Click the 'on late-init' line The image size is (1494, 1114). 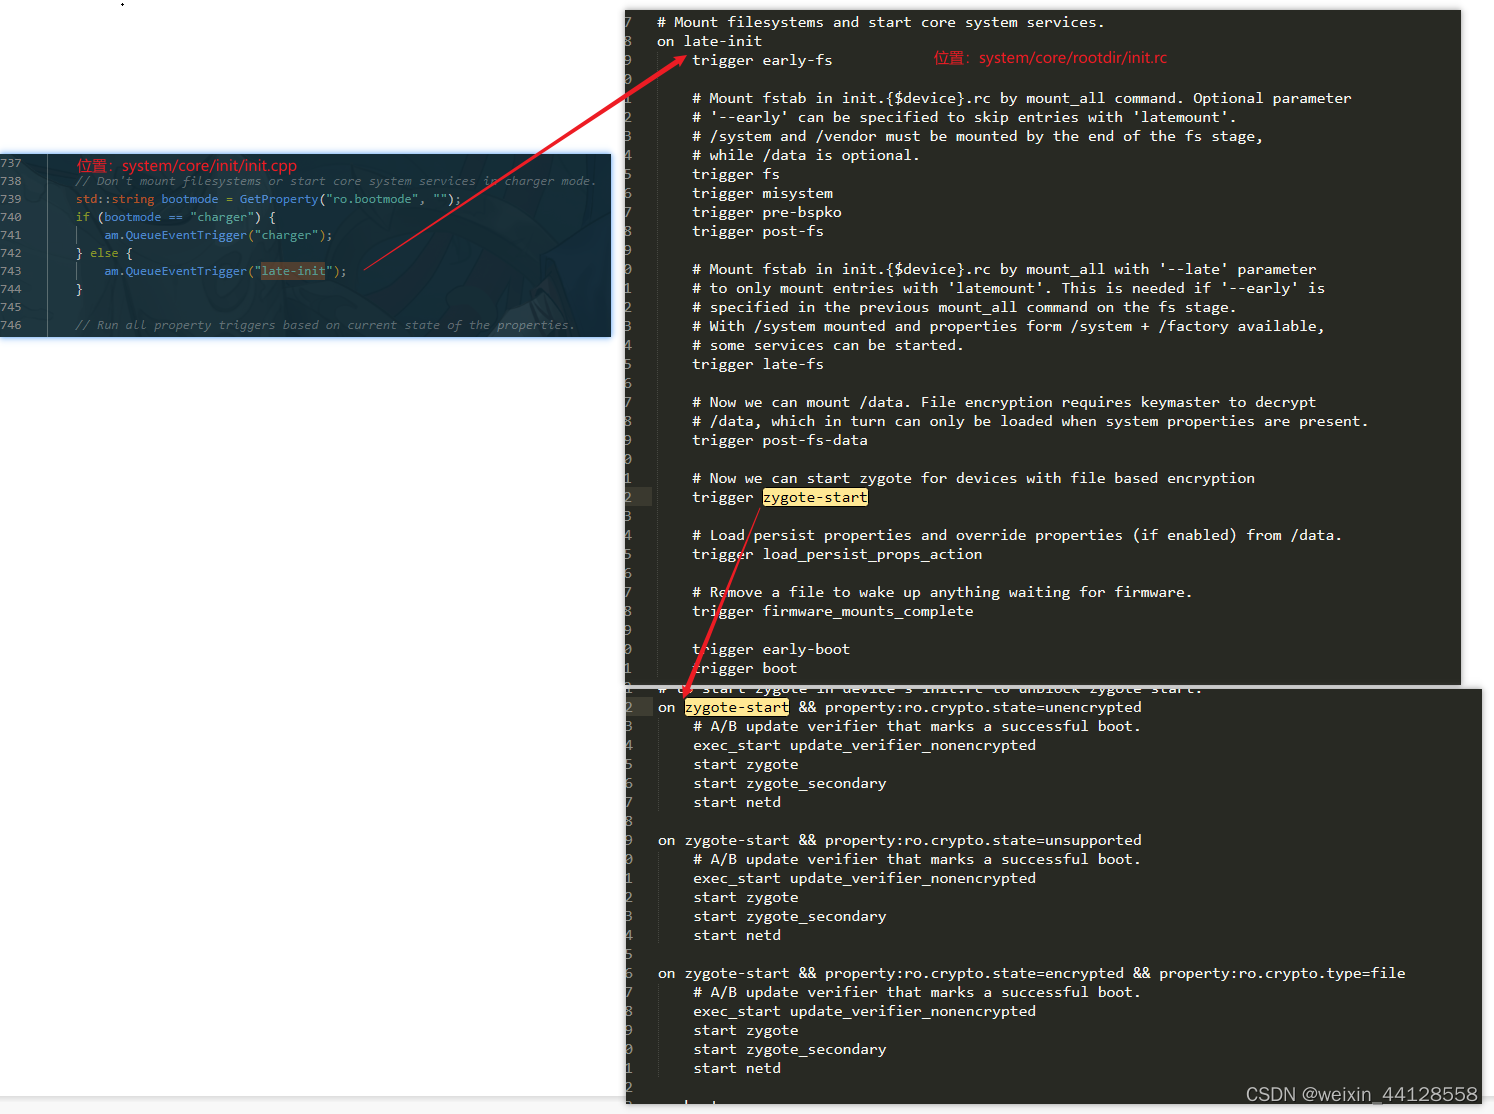click(710, 41)
